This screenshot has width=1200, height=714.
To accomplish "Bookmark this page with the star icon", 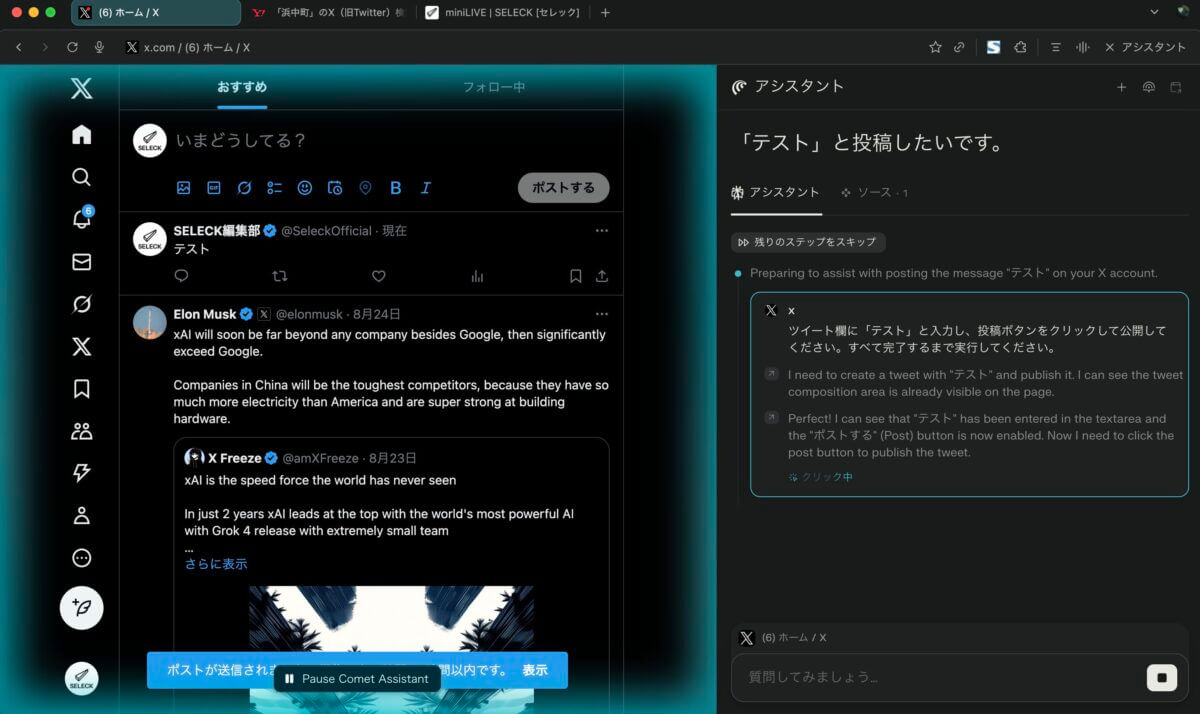I will pos(935,47).
